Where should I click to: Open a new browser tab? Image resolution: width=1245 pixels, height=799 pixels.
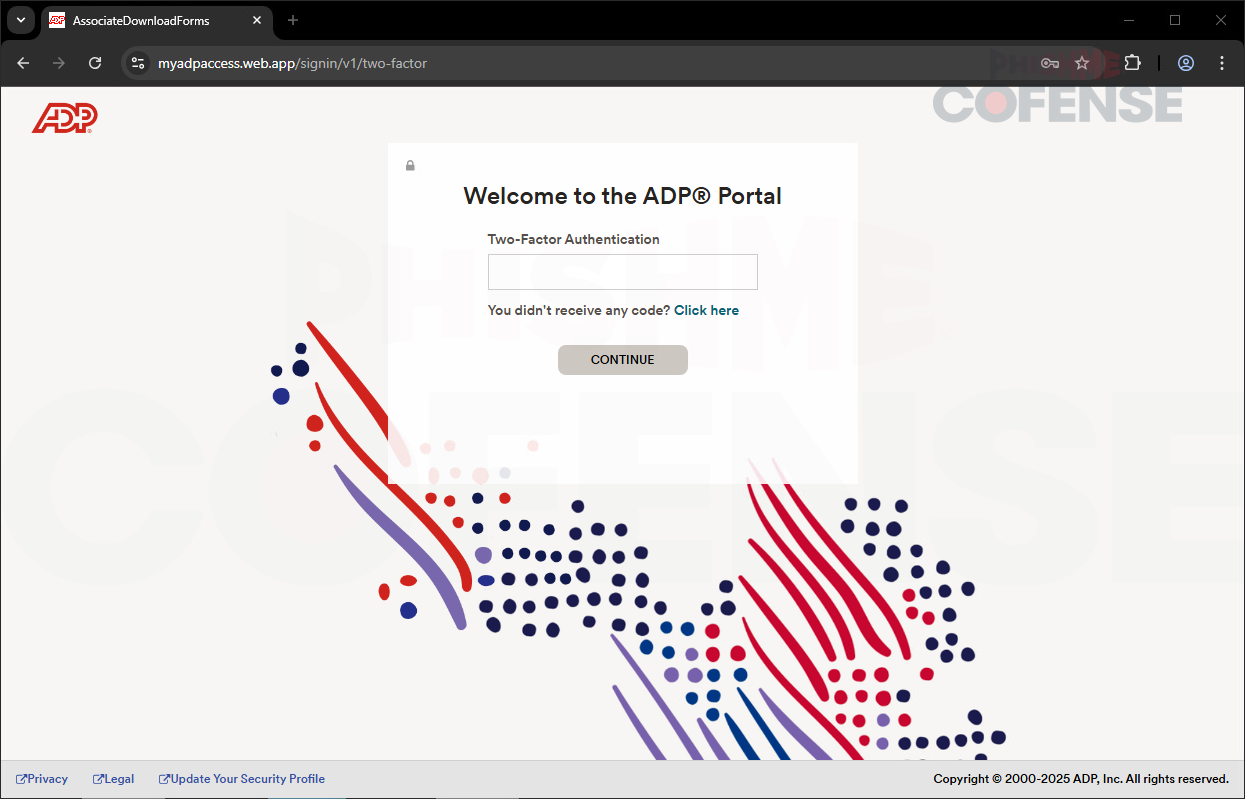[x=293, y=20]
